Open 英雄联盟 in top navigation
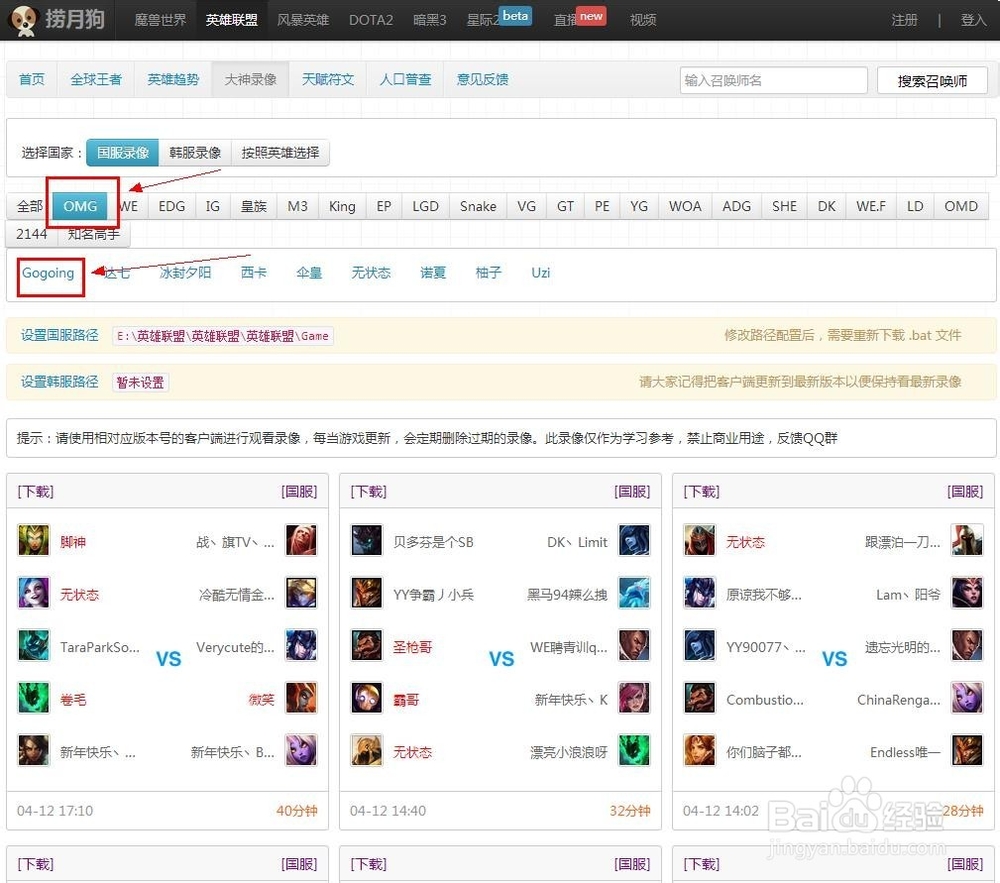Viewport: 1000px width, 883px height. coord(232,20)
